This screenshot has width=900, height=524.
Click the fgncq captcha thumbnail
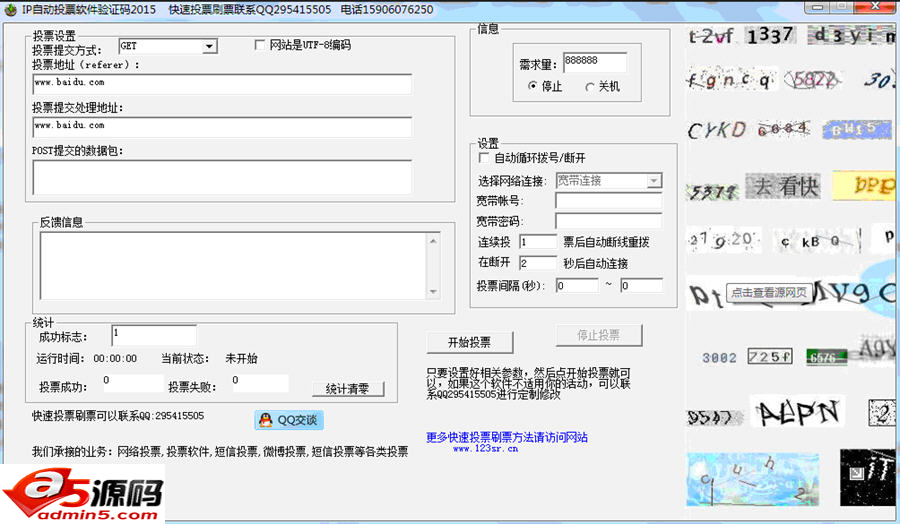[x=730, y=80]
